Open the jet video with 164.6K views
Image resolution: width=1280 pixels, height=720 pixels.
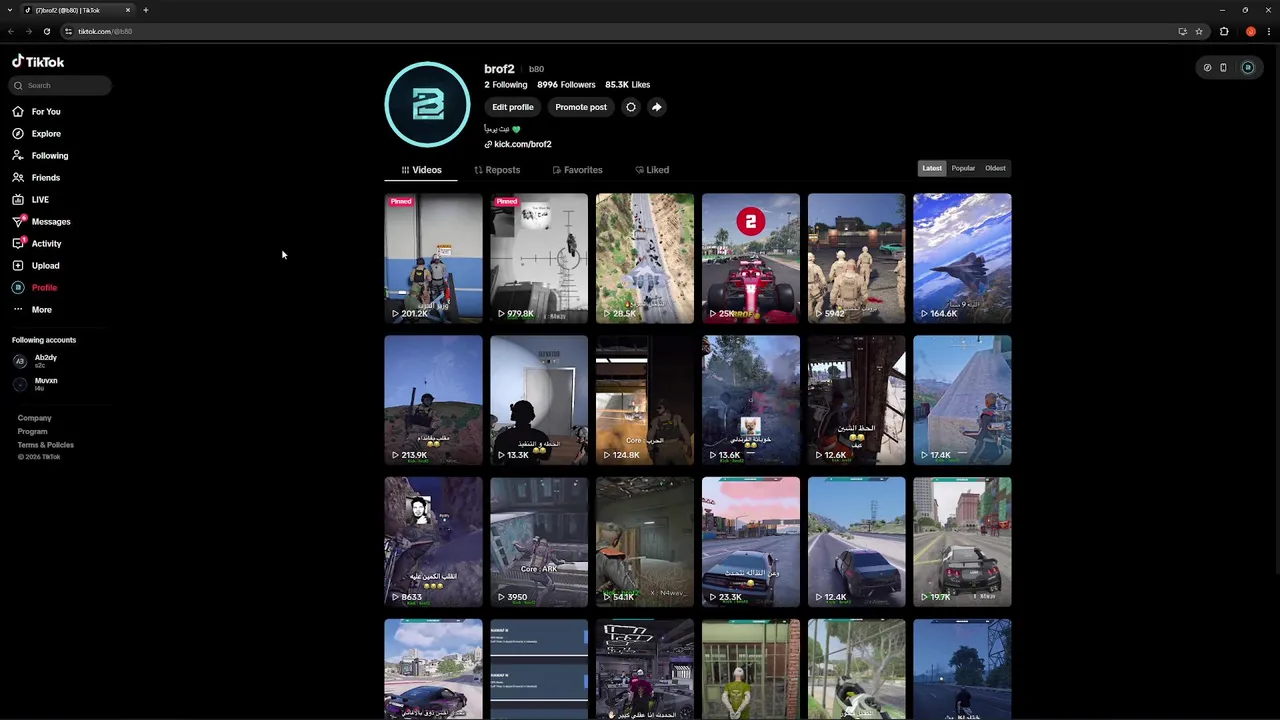[962, 258]
